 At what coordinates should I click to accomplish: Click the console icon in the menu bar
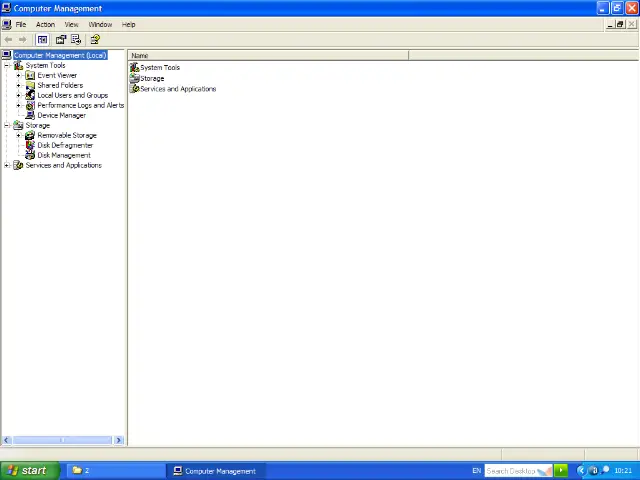tap(7, 24)
